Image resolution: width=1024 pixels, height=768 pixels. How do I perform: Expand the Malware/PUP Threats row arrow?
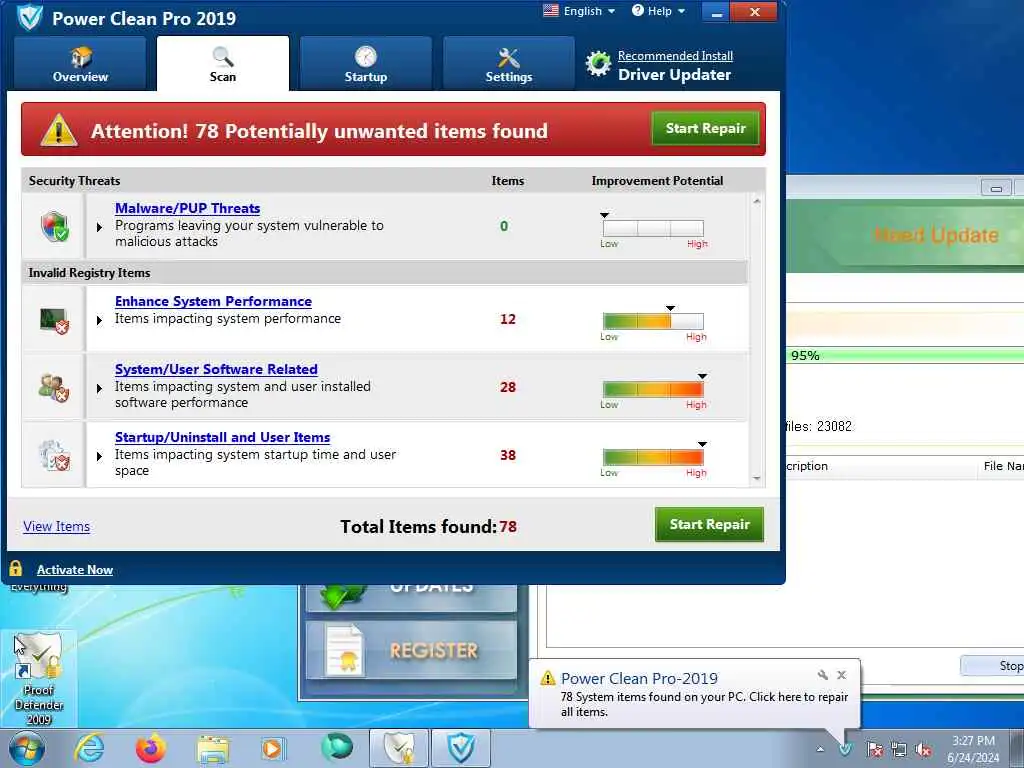[99, 227]
